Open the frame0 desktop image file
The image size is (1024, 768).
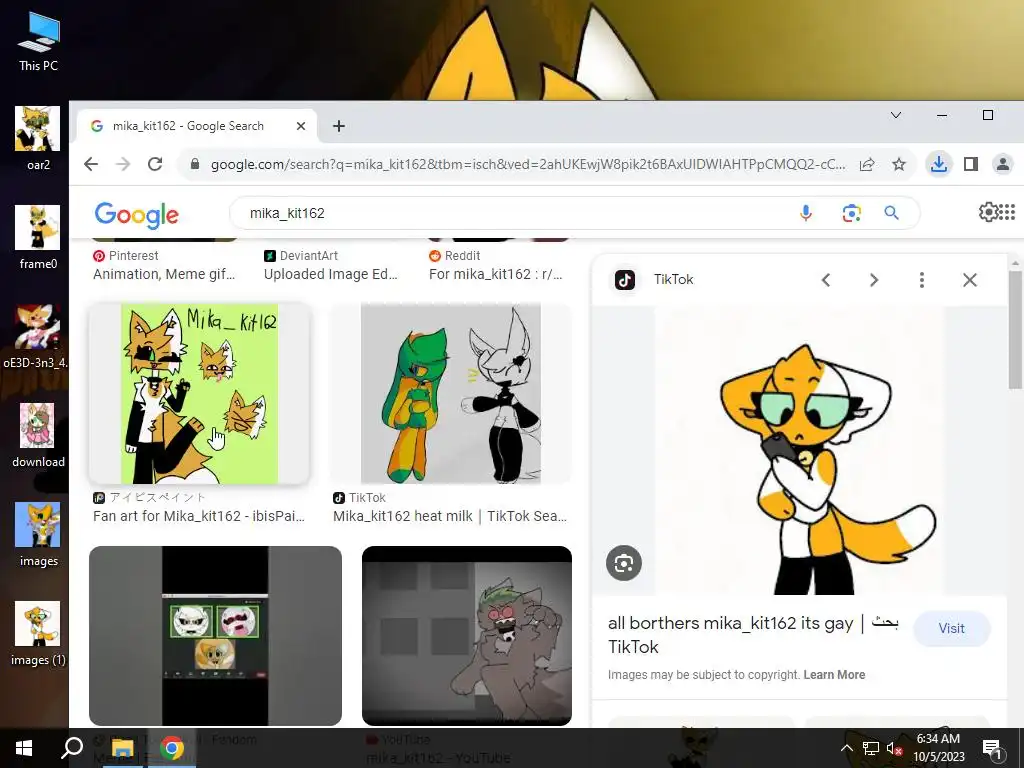tap(38, 238)
